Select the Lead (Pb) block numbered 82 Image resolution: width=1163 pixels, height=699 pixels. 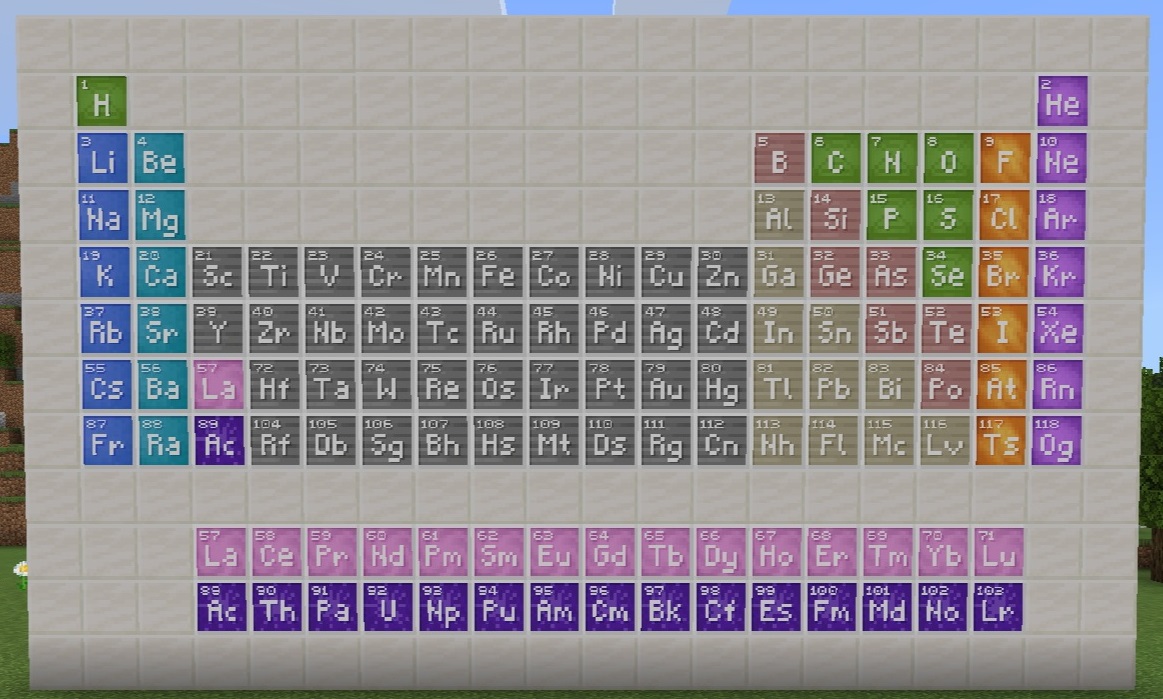coord(834,385)
